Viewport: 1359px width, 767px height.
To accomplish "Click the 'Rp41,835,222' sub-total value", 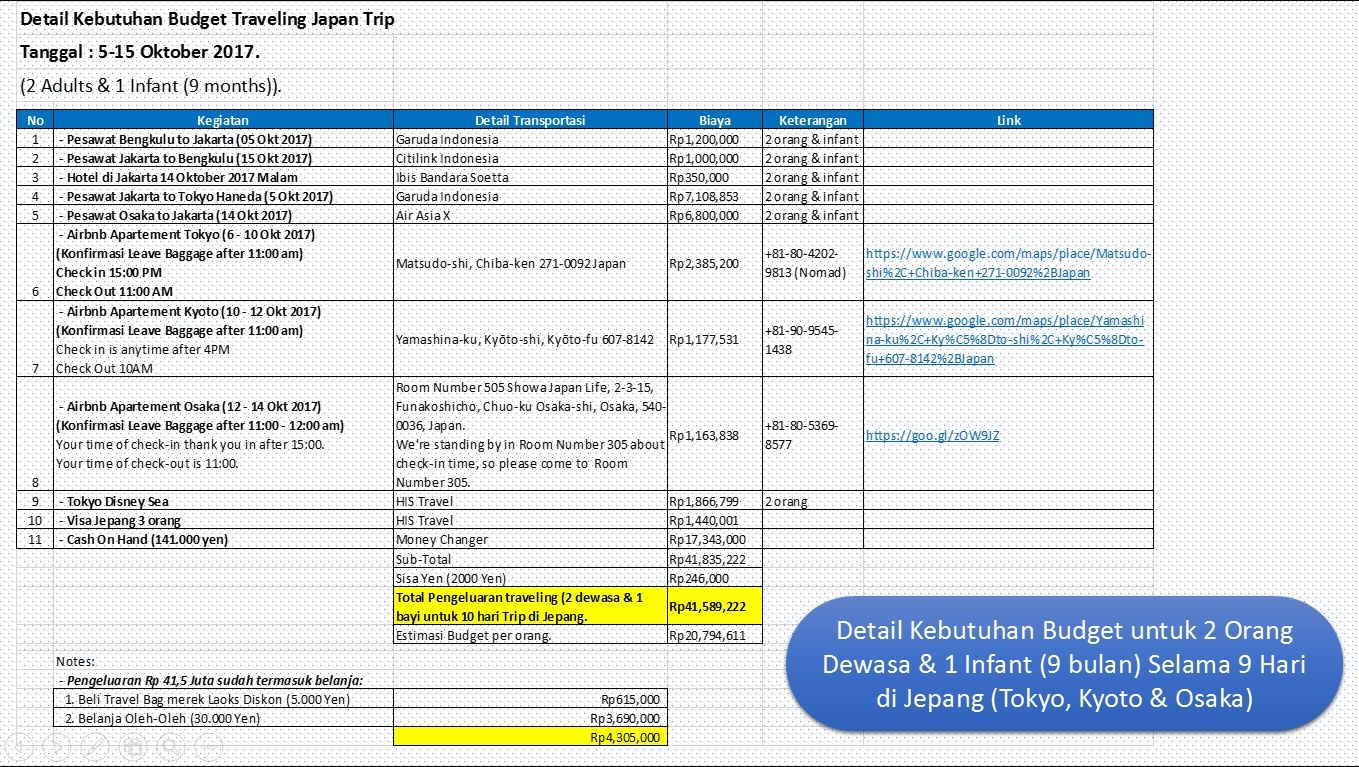I will pos(714,559).
